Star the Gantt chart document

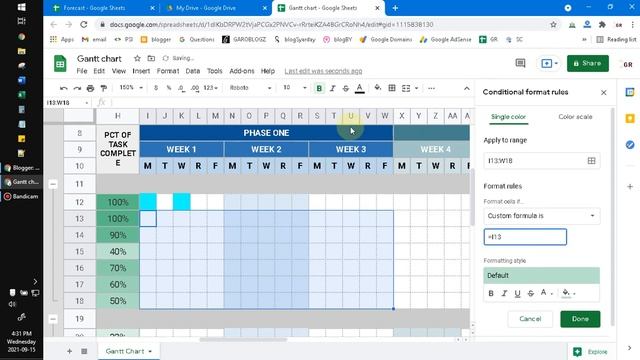tap(138, 58)
